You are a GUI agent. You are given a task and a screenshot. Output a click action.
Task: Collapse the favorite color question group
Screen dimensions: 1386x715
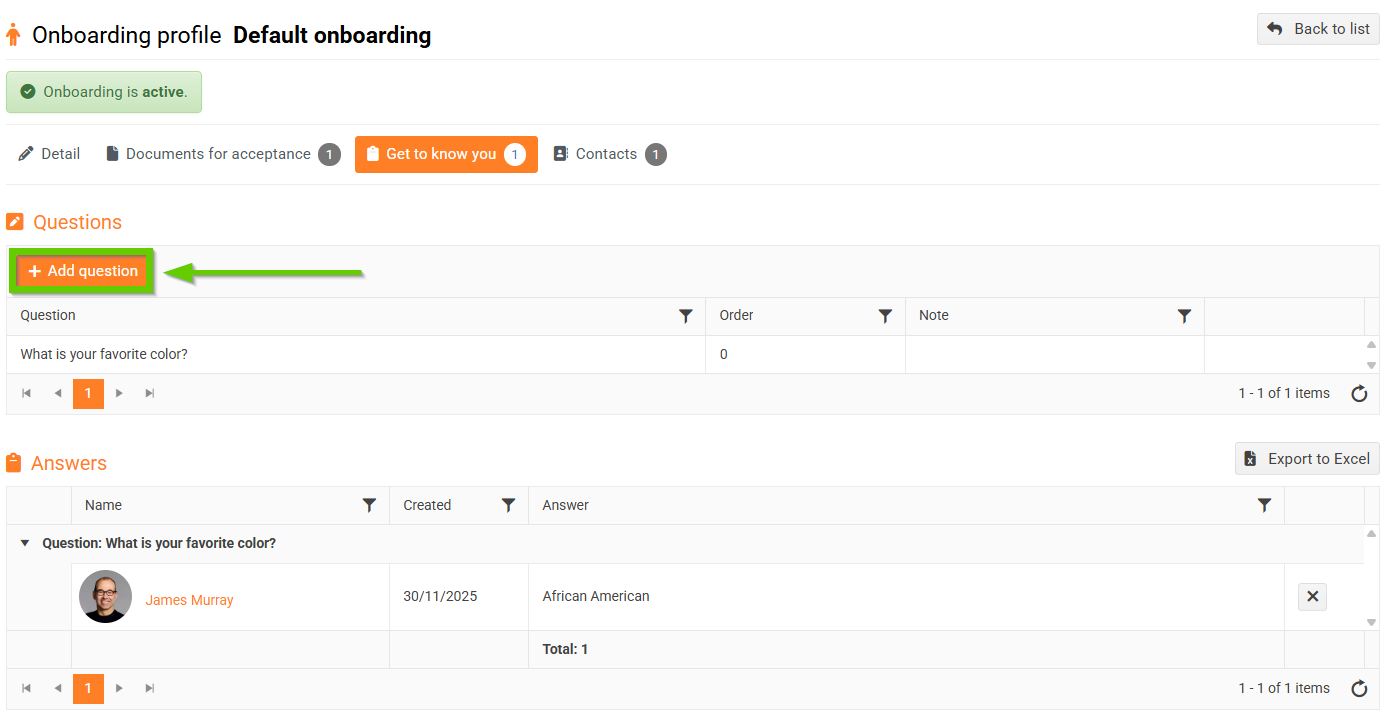pyautogui.click(x=25, y=544)
